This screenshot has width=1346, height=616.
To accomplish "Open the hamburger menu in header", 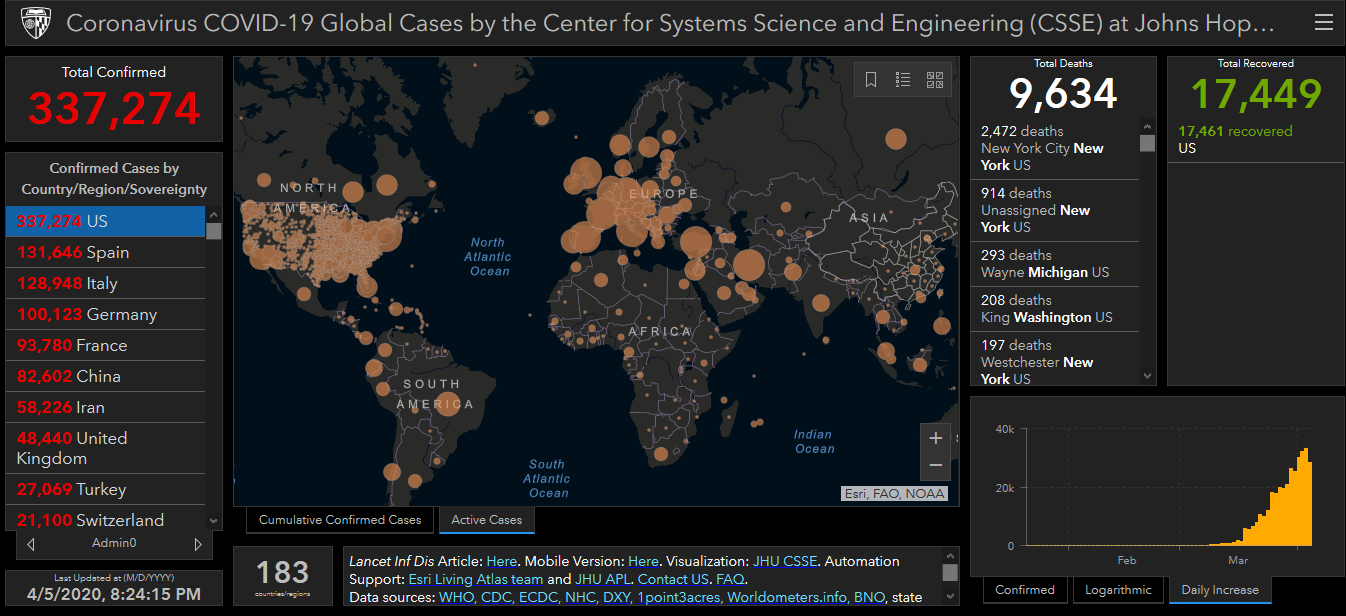I will pos(1323,22).
